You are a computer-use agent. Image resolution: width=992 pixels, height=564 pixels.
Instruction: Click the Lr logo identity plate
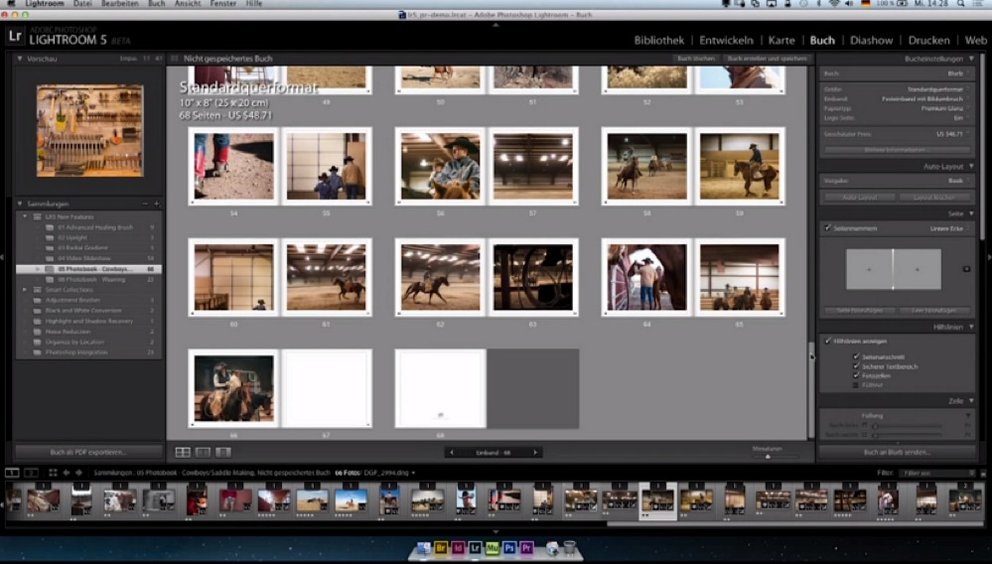15,37
